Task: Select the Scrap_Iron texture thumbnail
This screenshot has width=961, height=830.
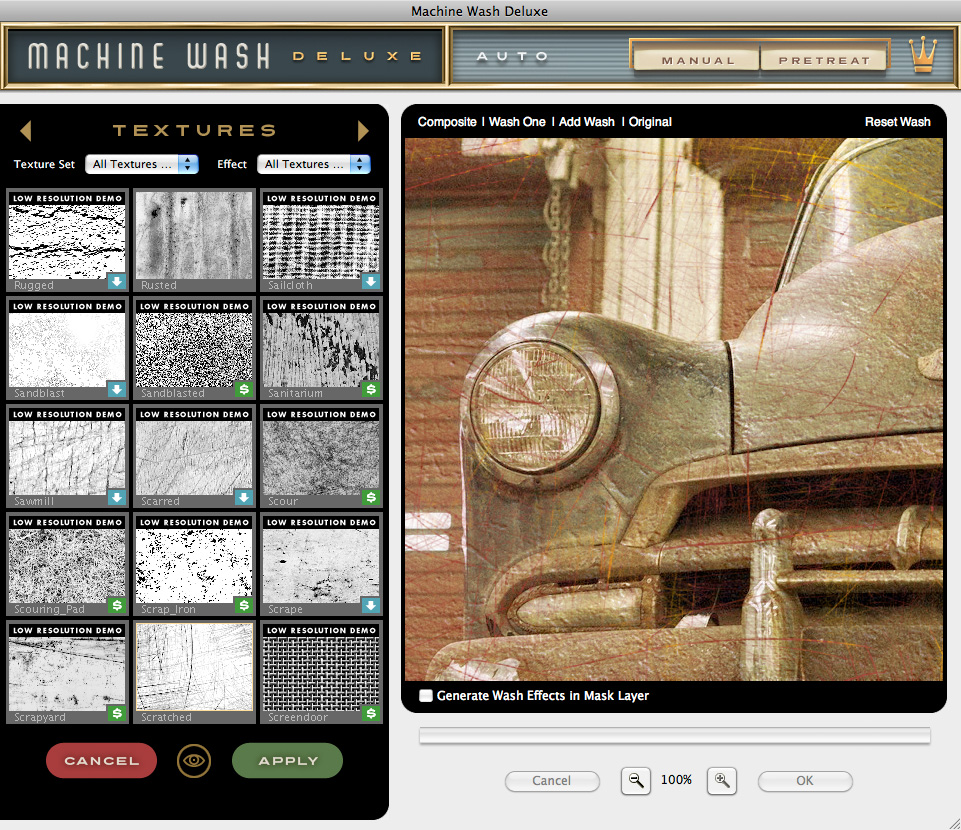Action: click(x=194, y=566)
